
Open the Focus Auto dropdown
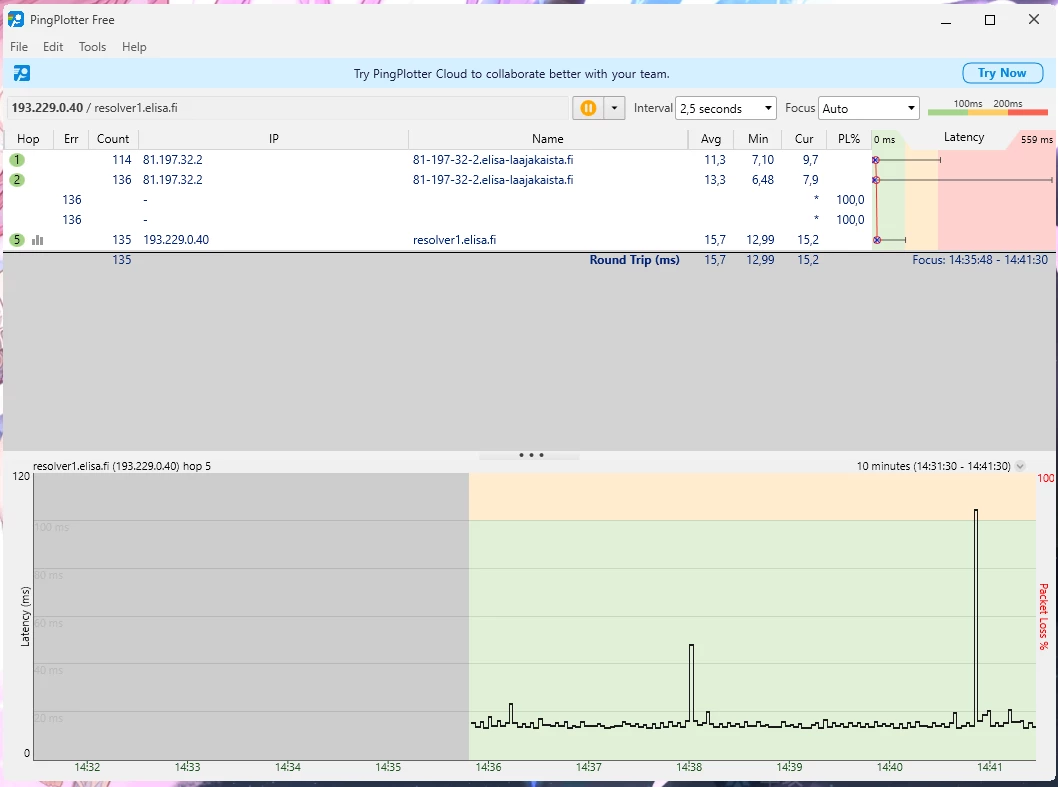(869, 108)
